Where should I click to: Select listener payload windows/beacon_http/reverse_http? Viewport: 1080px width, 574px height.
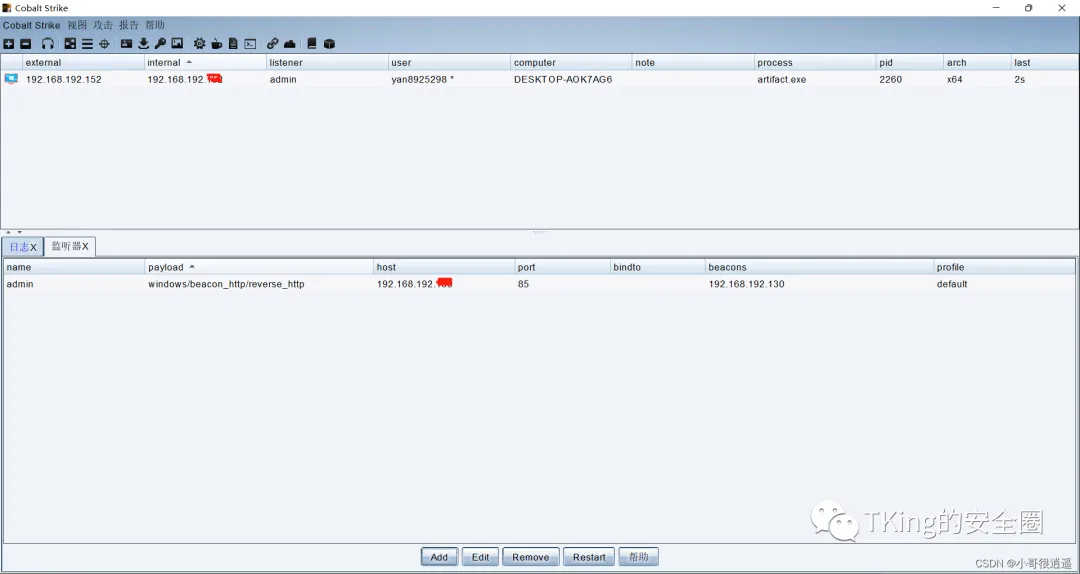226,284
